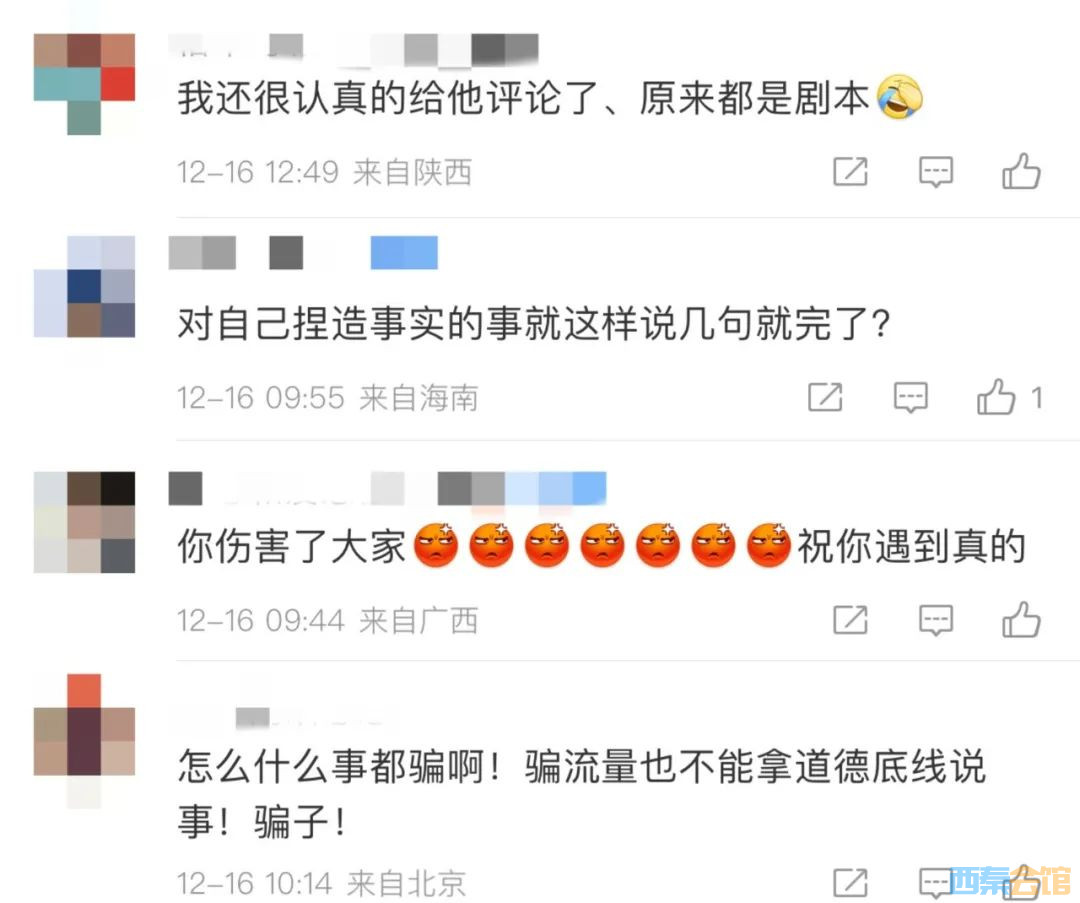Open avatar of the 广西 commenter
The height and width of the screenshot is (903, 1080).
click(84, 522)
